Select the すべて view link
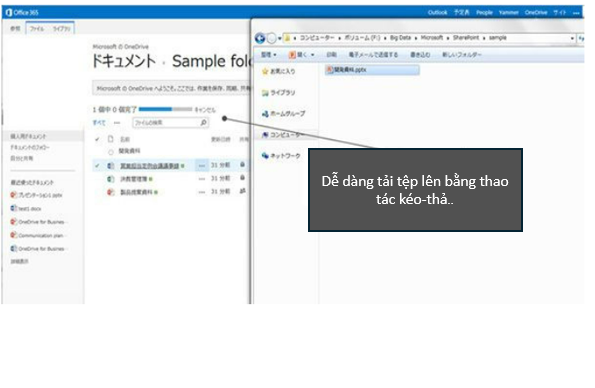Viewport: 595px width, 388px height. coord(99,122)
